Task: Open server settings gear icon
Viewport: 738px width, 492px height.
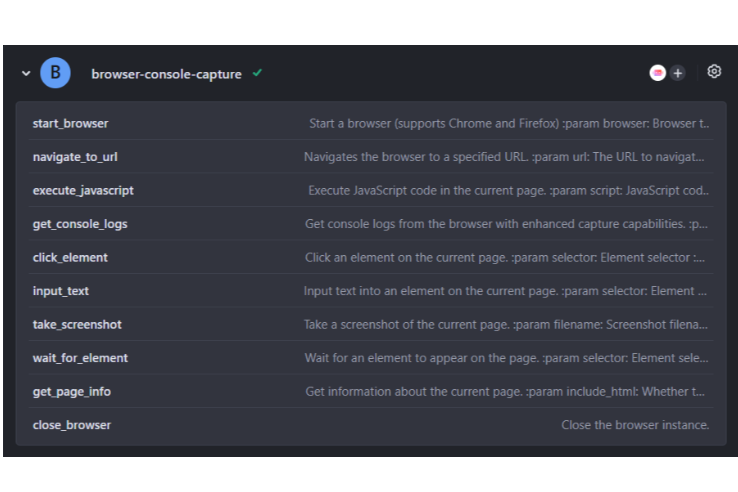Action: coord(714,72)
